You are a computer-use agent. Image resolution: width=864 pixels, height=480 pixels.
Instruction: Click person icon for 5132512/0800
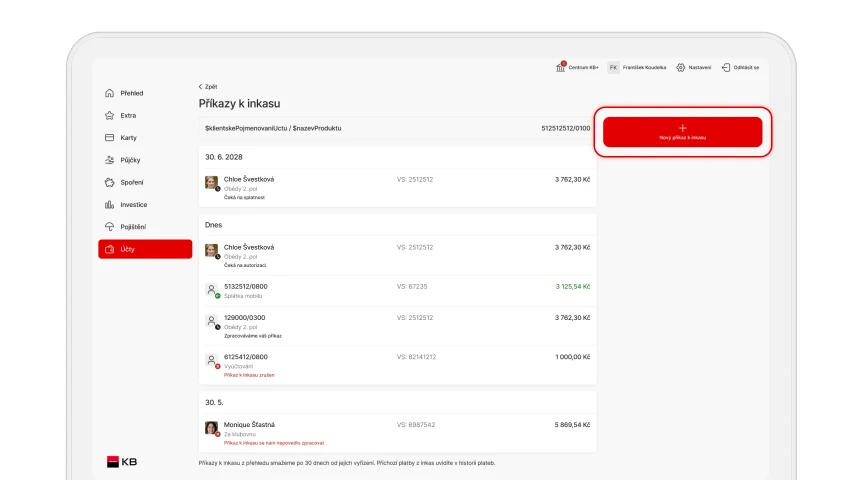pyautogui.click(x=212, y=290)
